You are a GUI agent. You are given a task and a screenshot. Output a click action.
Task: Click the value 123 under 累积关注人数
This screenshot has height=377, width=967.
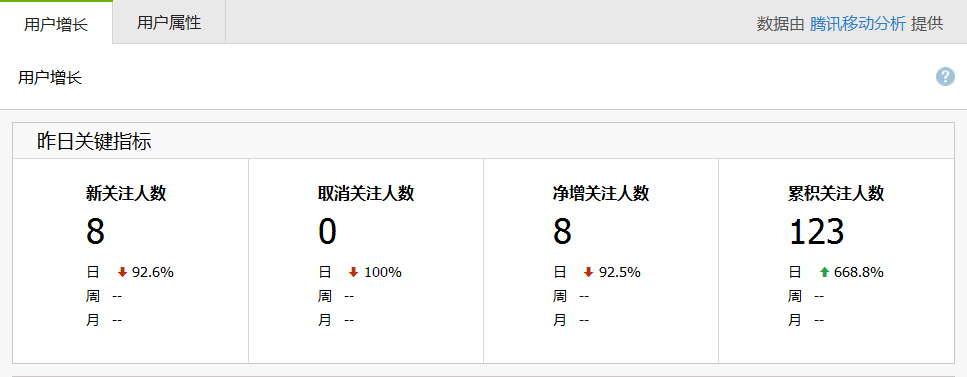coord(817,232)
